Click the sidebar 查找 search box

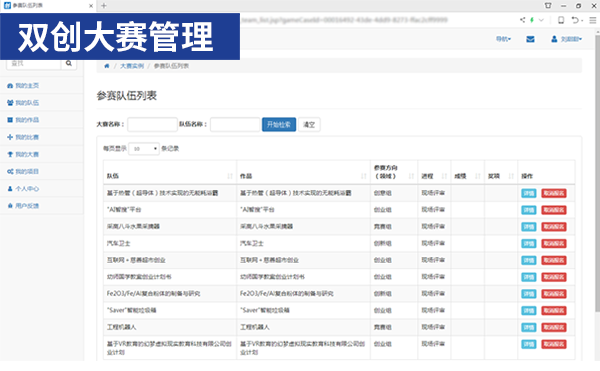tap(34, 64)
